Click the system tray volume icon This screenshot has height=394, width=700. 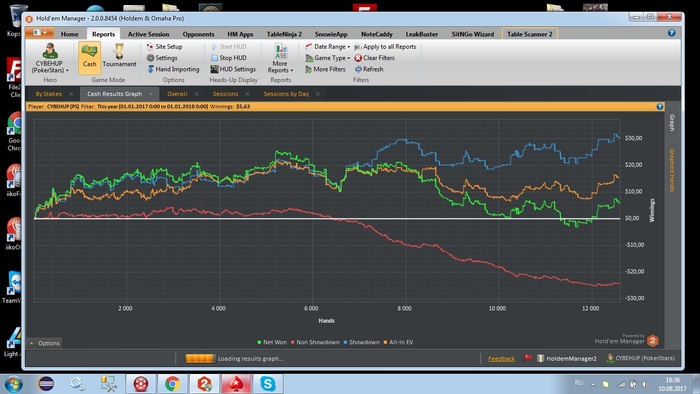tap(645, 384)
